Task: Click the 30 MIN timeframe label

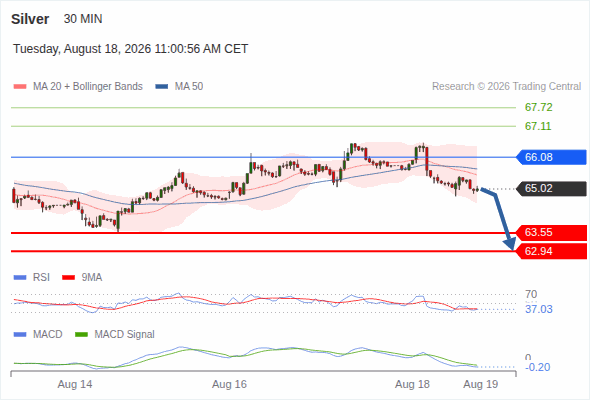Action: [83, 19]
